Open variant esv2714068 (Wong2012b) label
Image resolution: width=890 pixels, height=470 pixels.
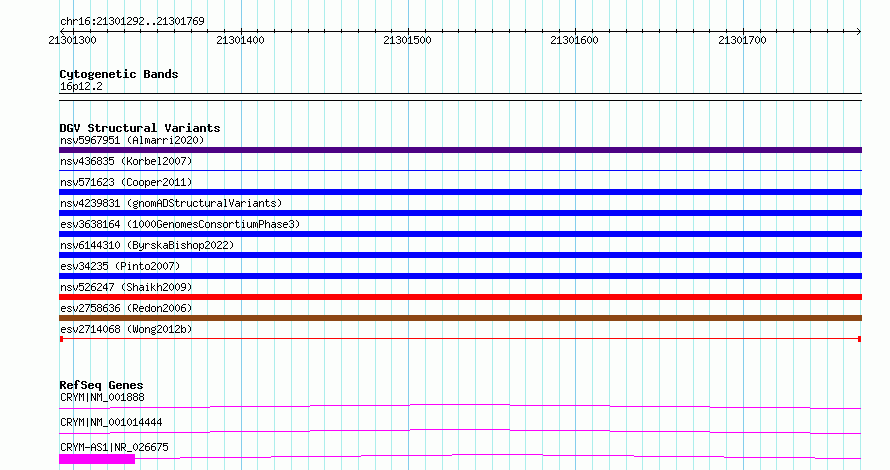[x=126, y=329]
